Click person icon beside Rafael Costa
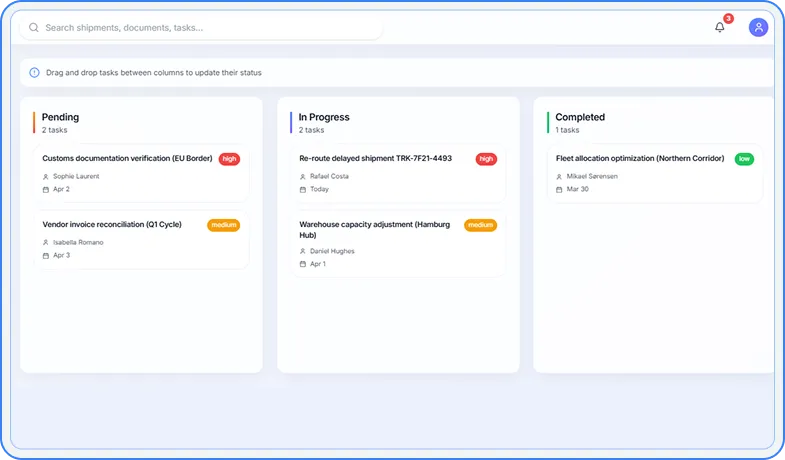Viewport: 785px width, 460px height. tap(303, 176)
